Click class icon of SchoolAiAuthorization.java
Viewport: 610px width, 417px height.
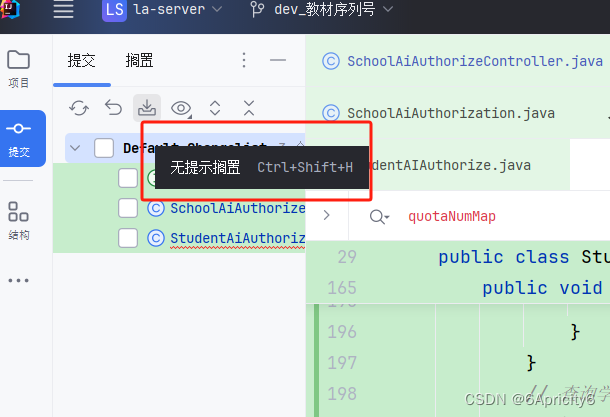(x=331, y=113)
